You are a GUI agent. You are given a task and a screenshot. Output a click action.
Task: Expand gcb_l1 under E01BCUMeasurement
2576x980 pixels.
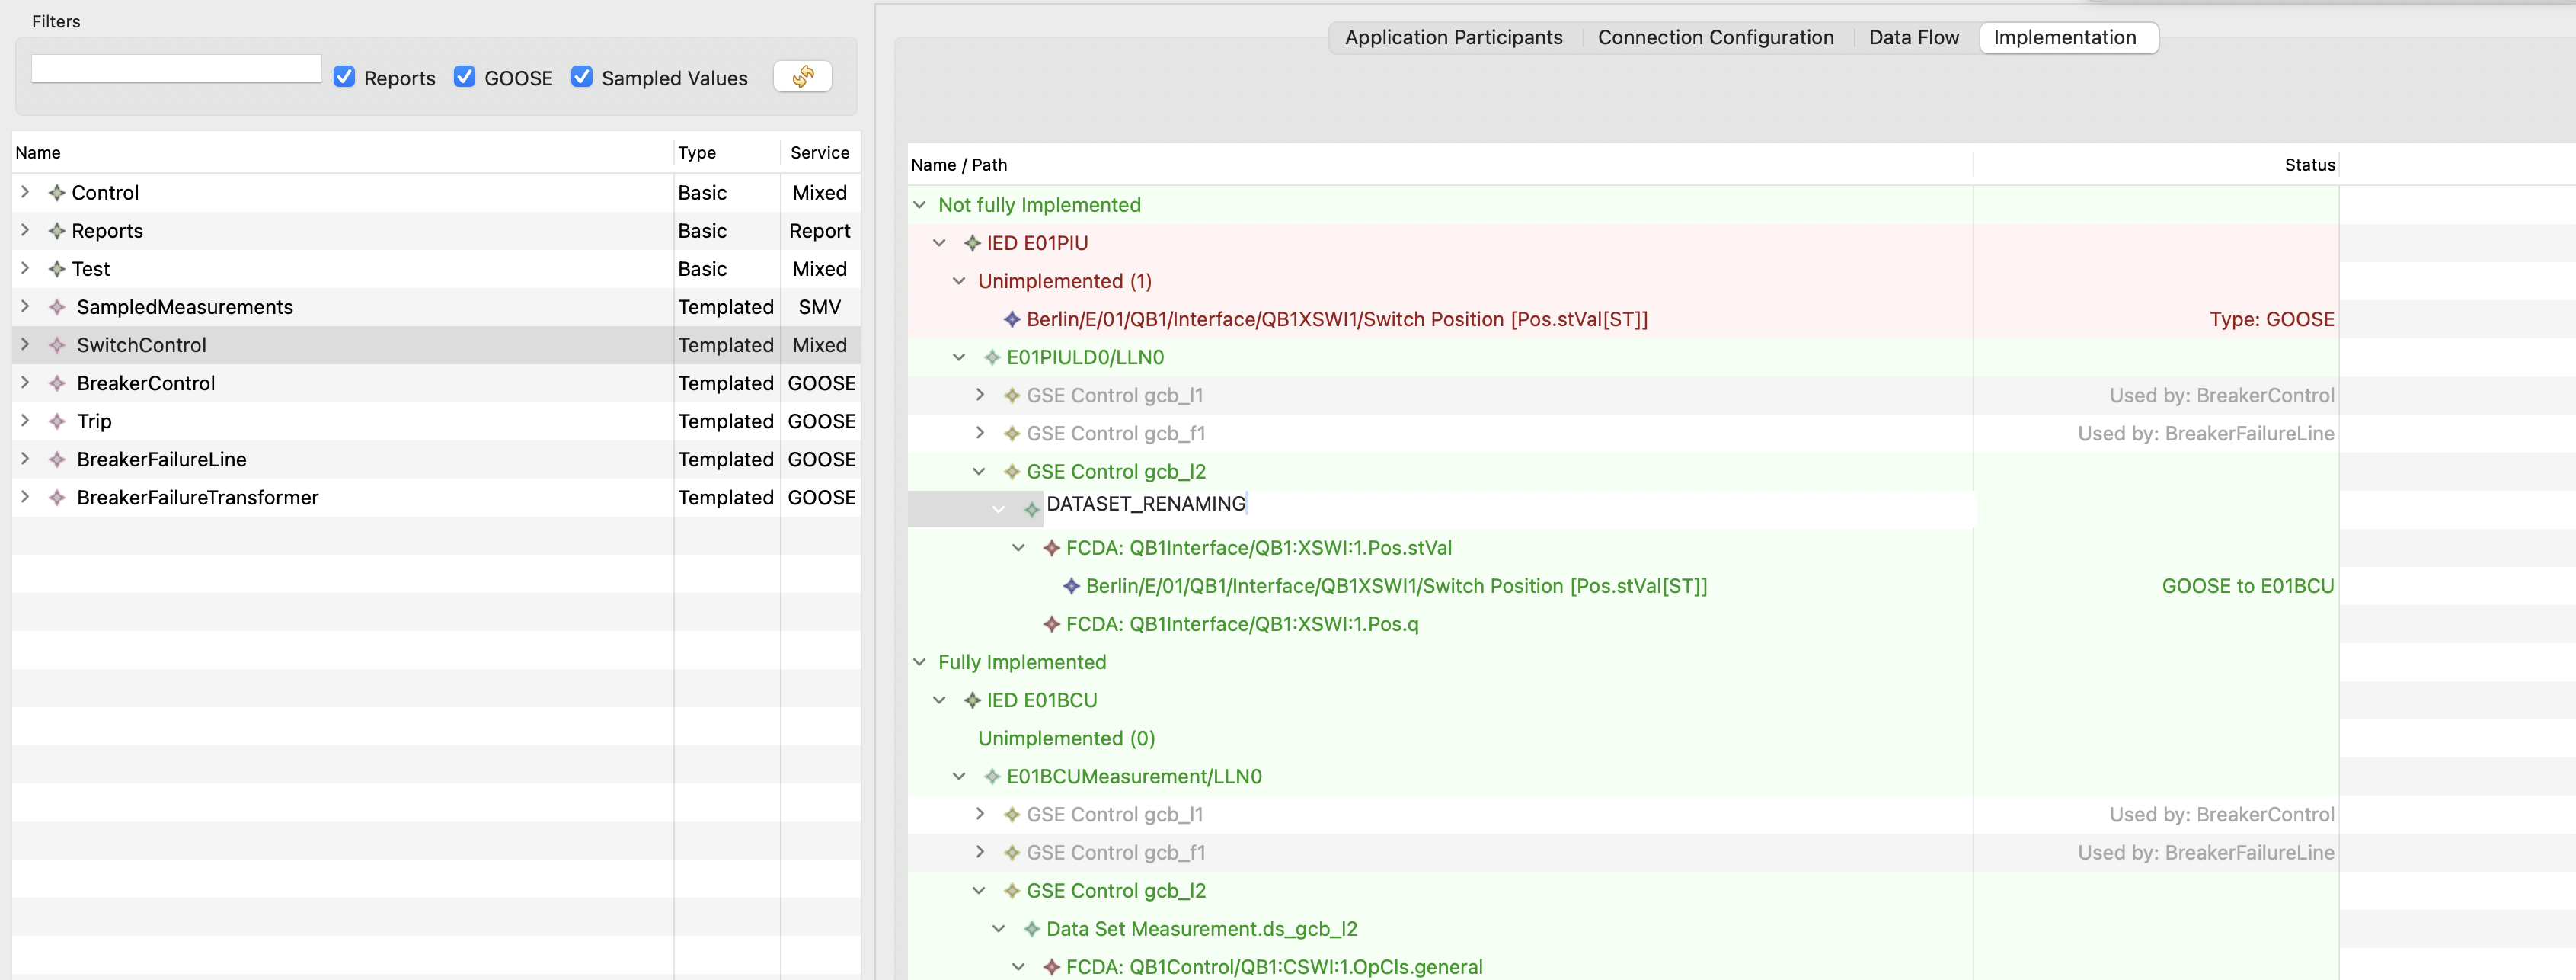pos(980,814)
